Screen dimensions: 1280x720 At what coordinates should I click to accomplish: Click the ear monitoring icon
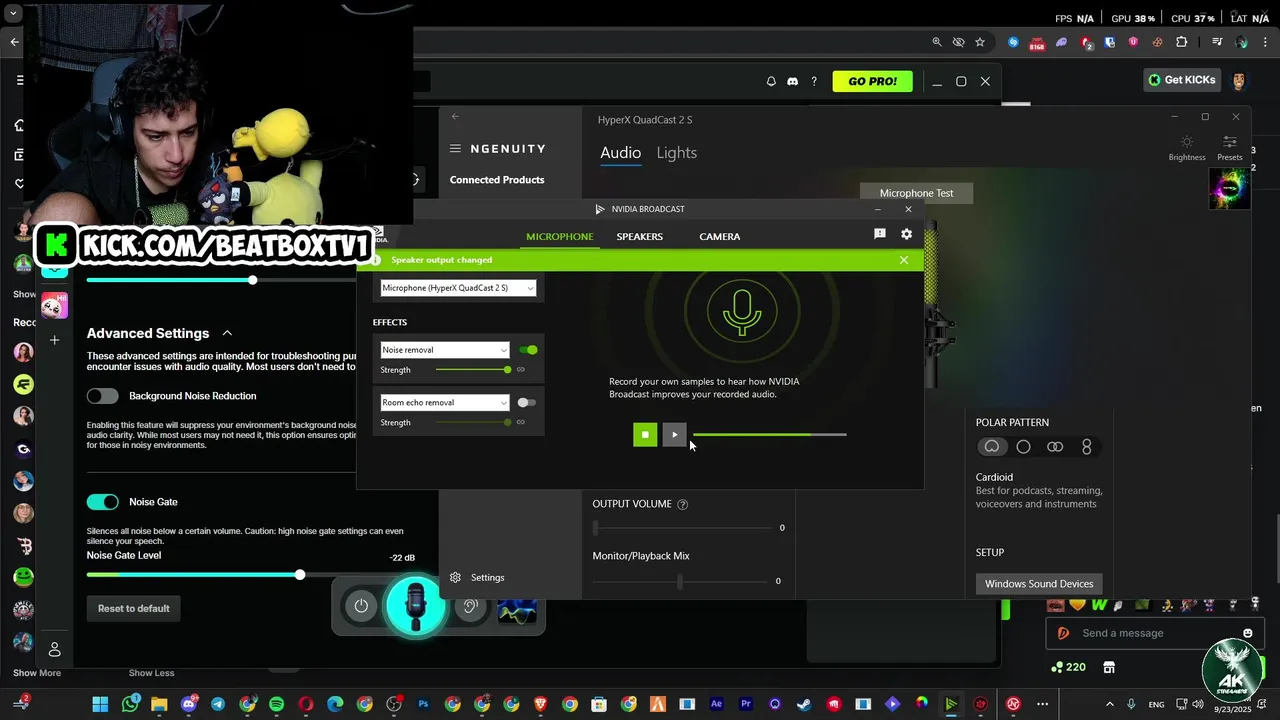point(470,605)
